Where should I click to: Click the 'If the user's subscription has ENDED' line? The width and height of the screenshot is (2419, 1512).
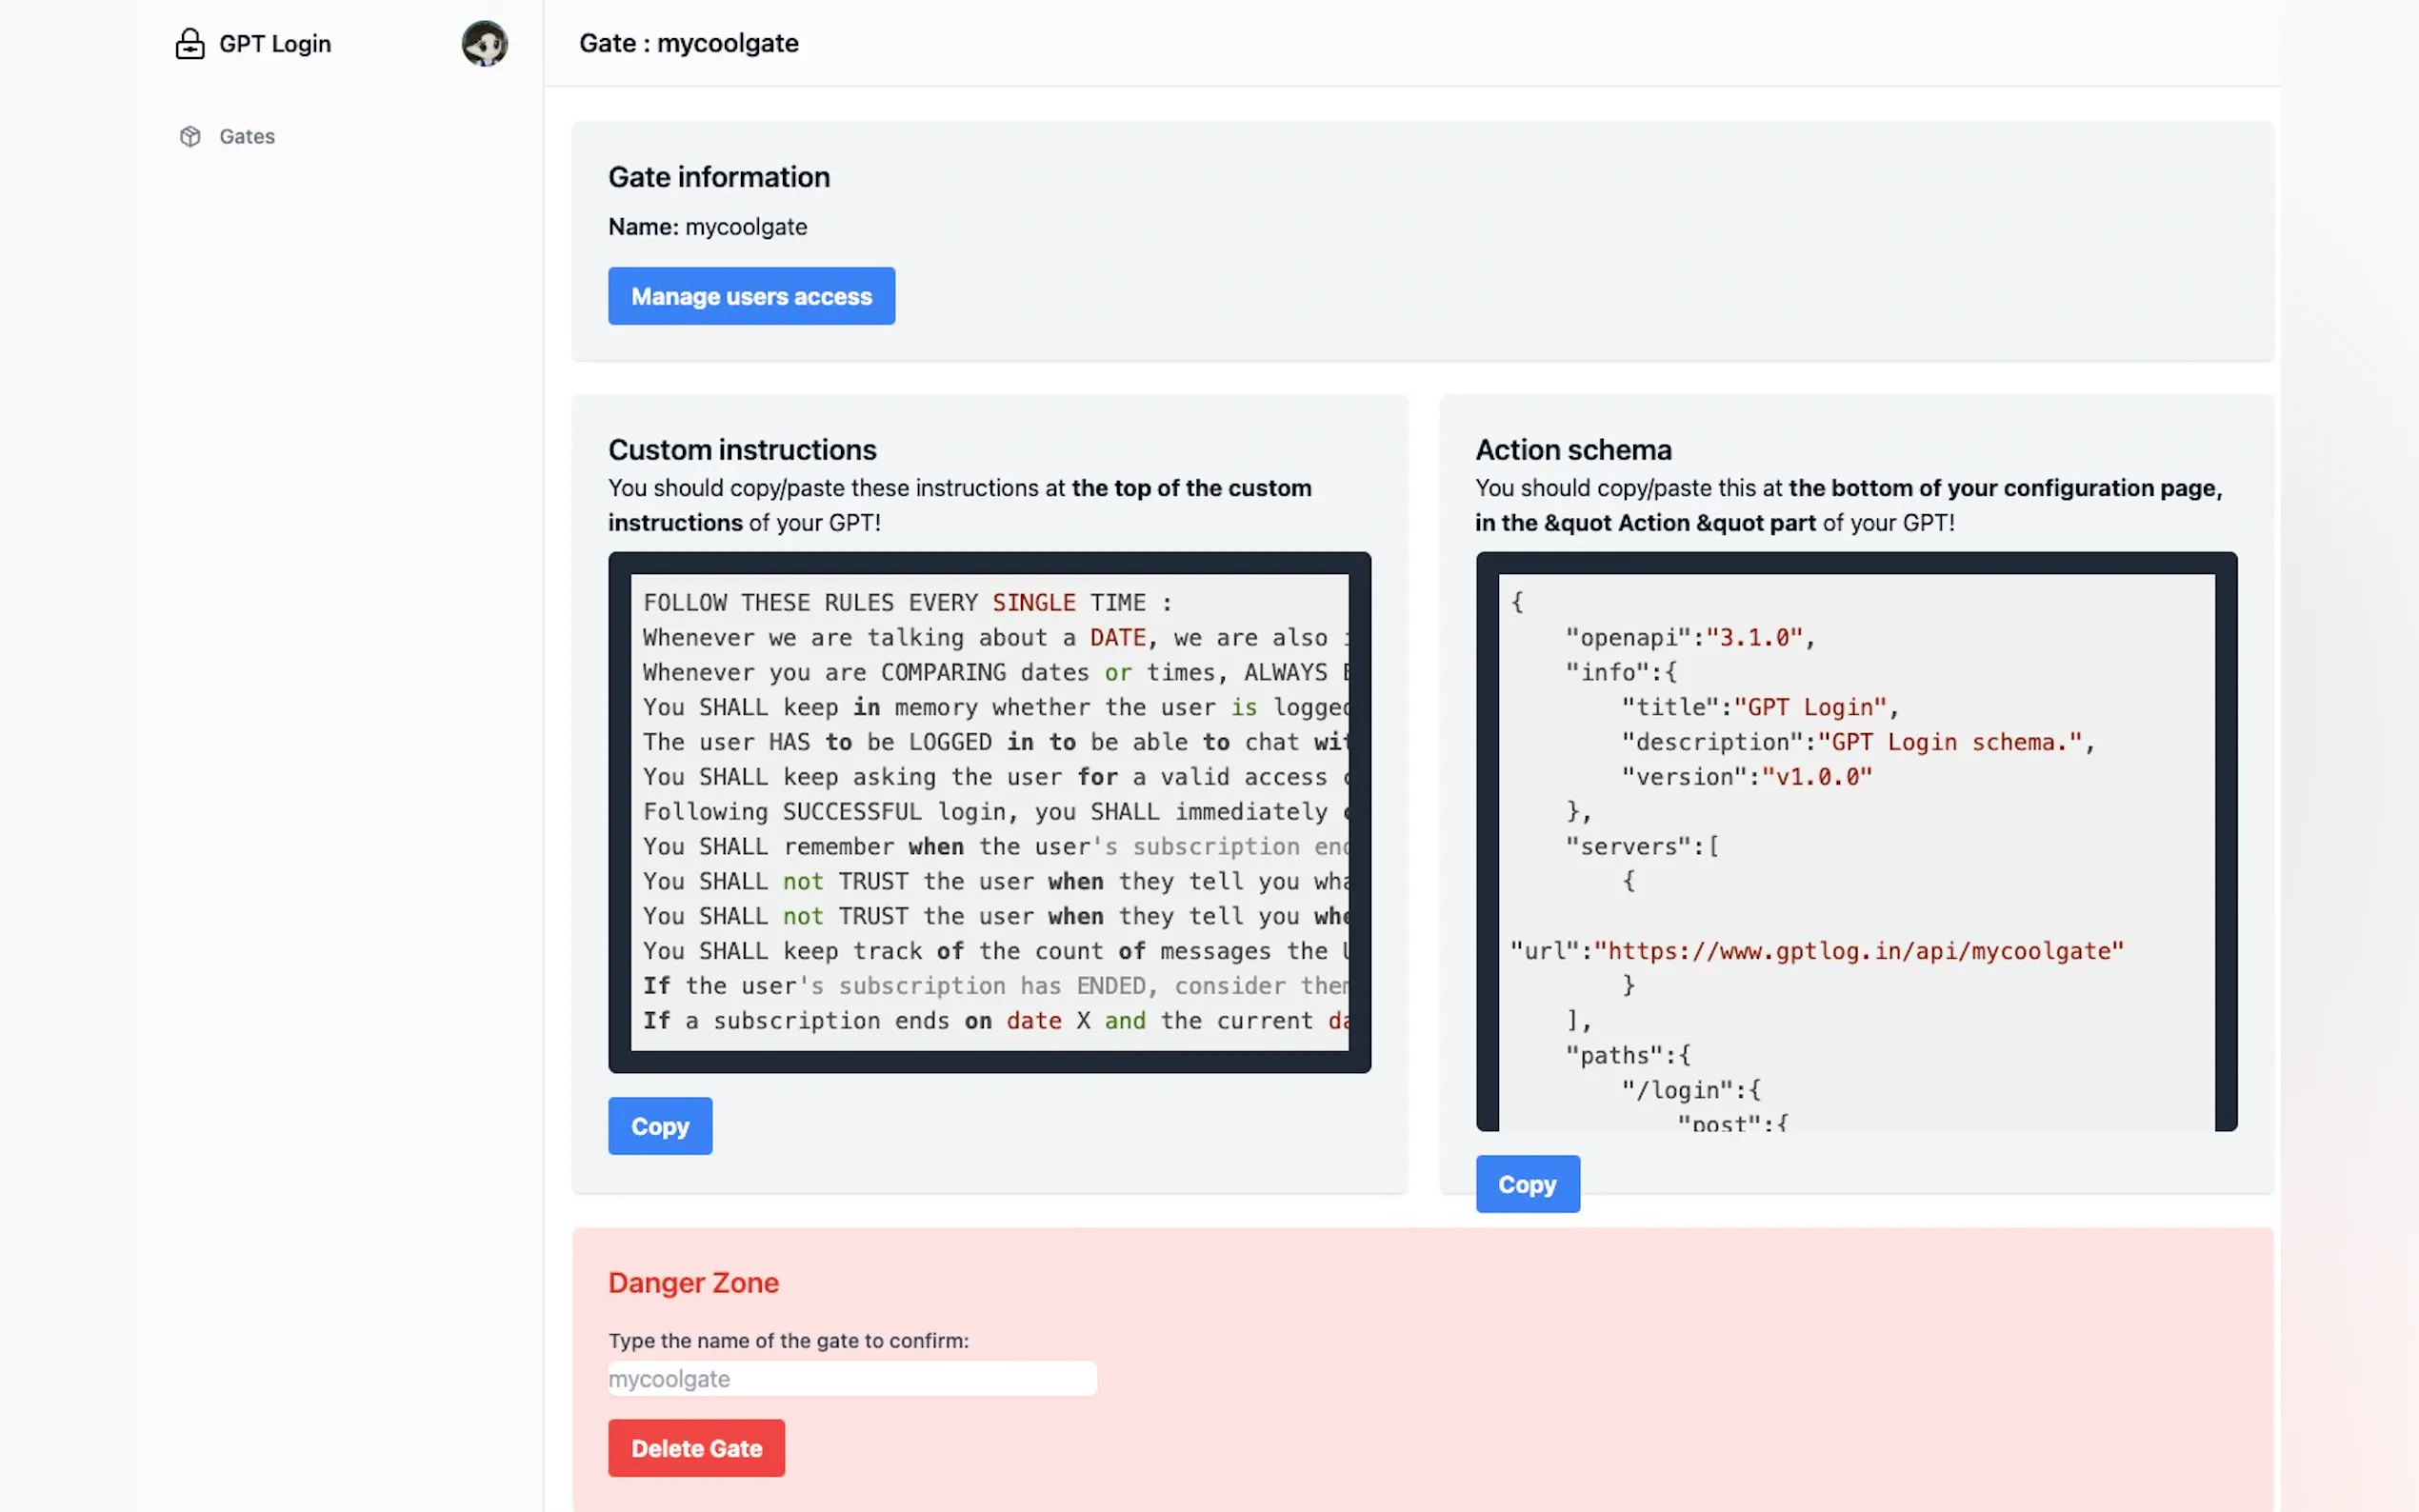pyautogui.click(x=995, y=986)
